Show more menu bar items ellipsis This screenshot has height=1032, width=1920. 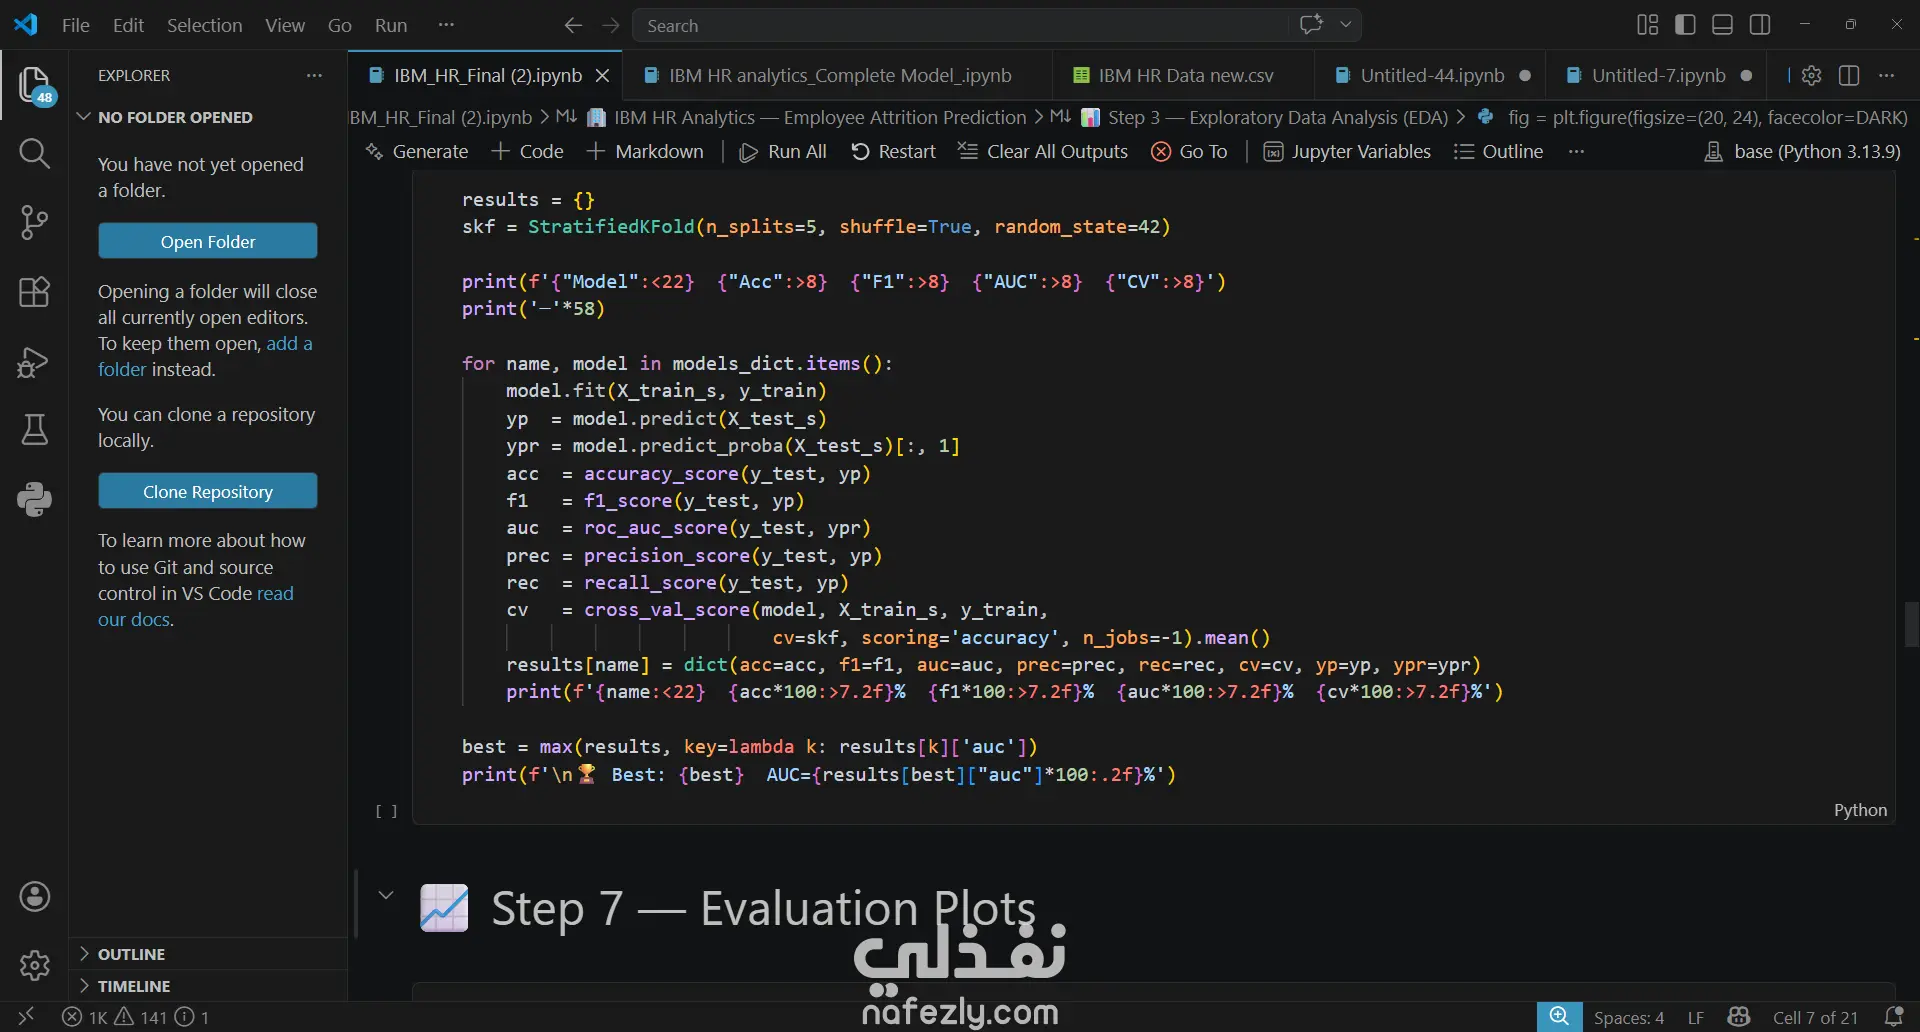coord(446,25)
